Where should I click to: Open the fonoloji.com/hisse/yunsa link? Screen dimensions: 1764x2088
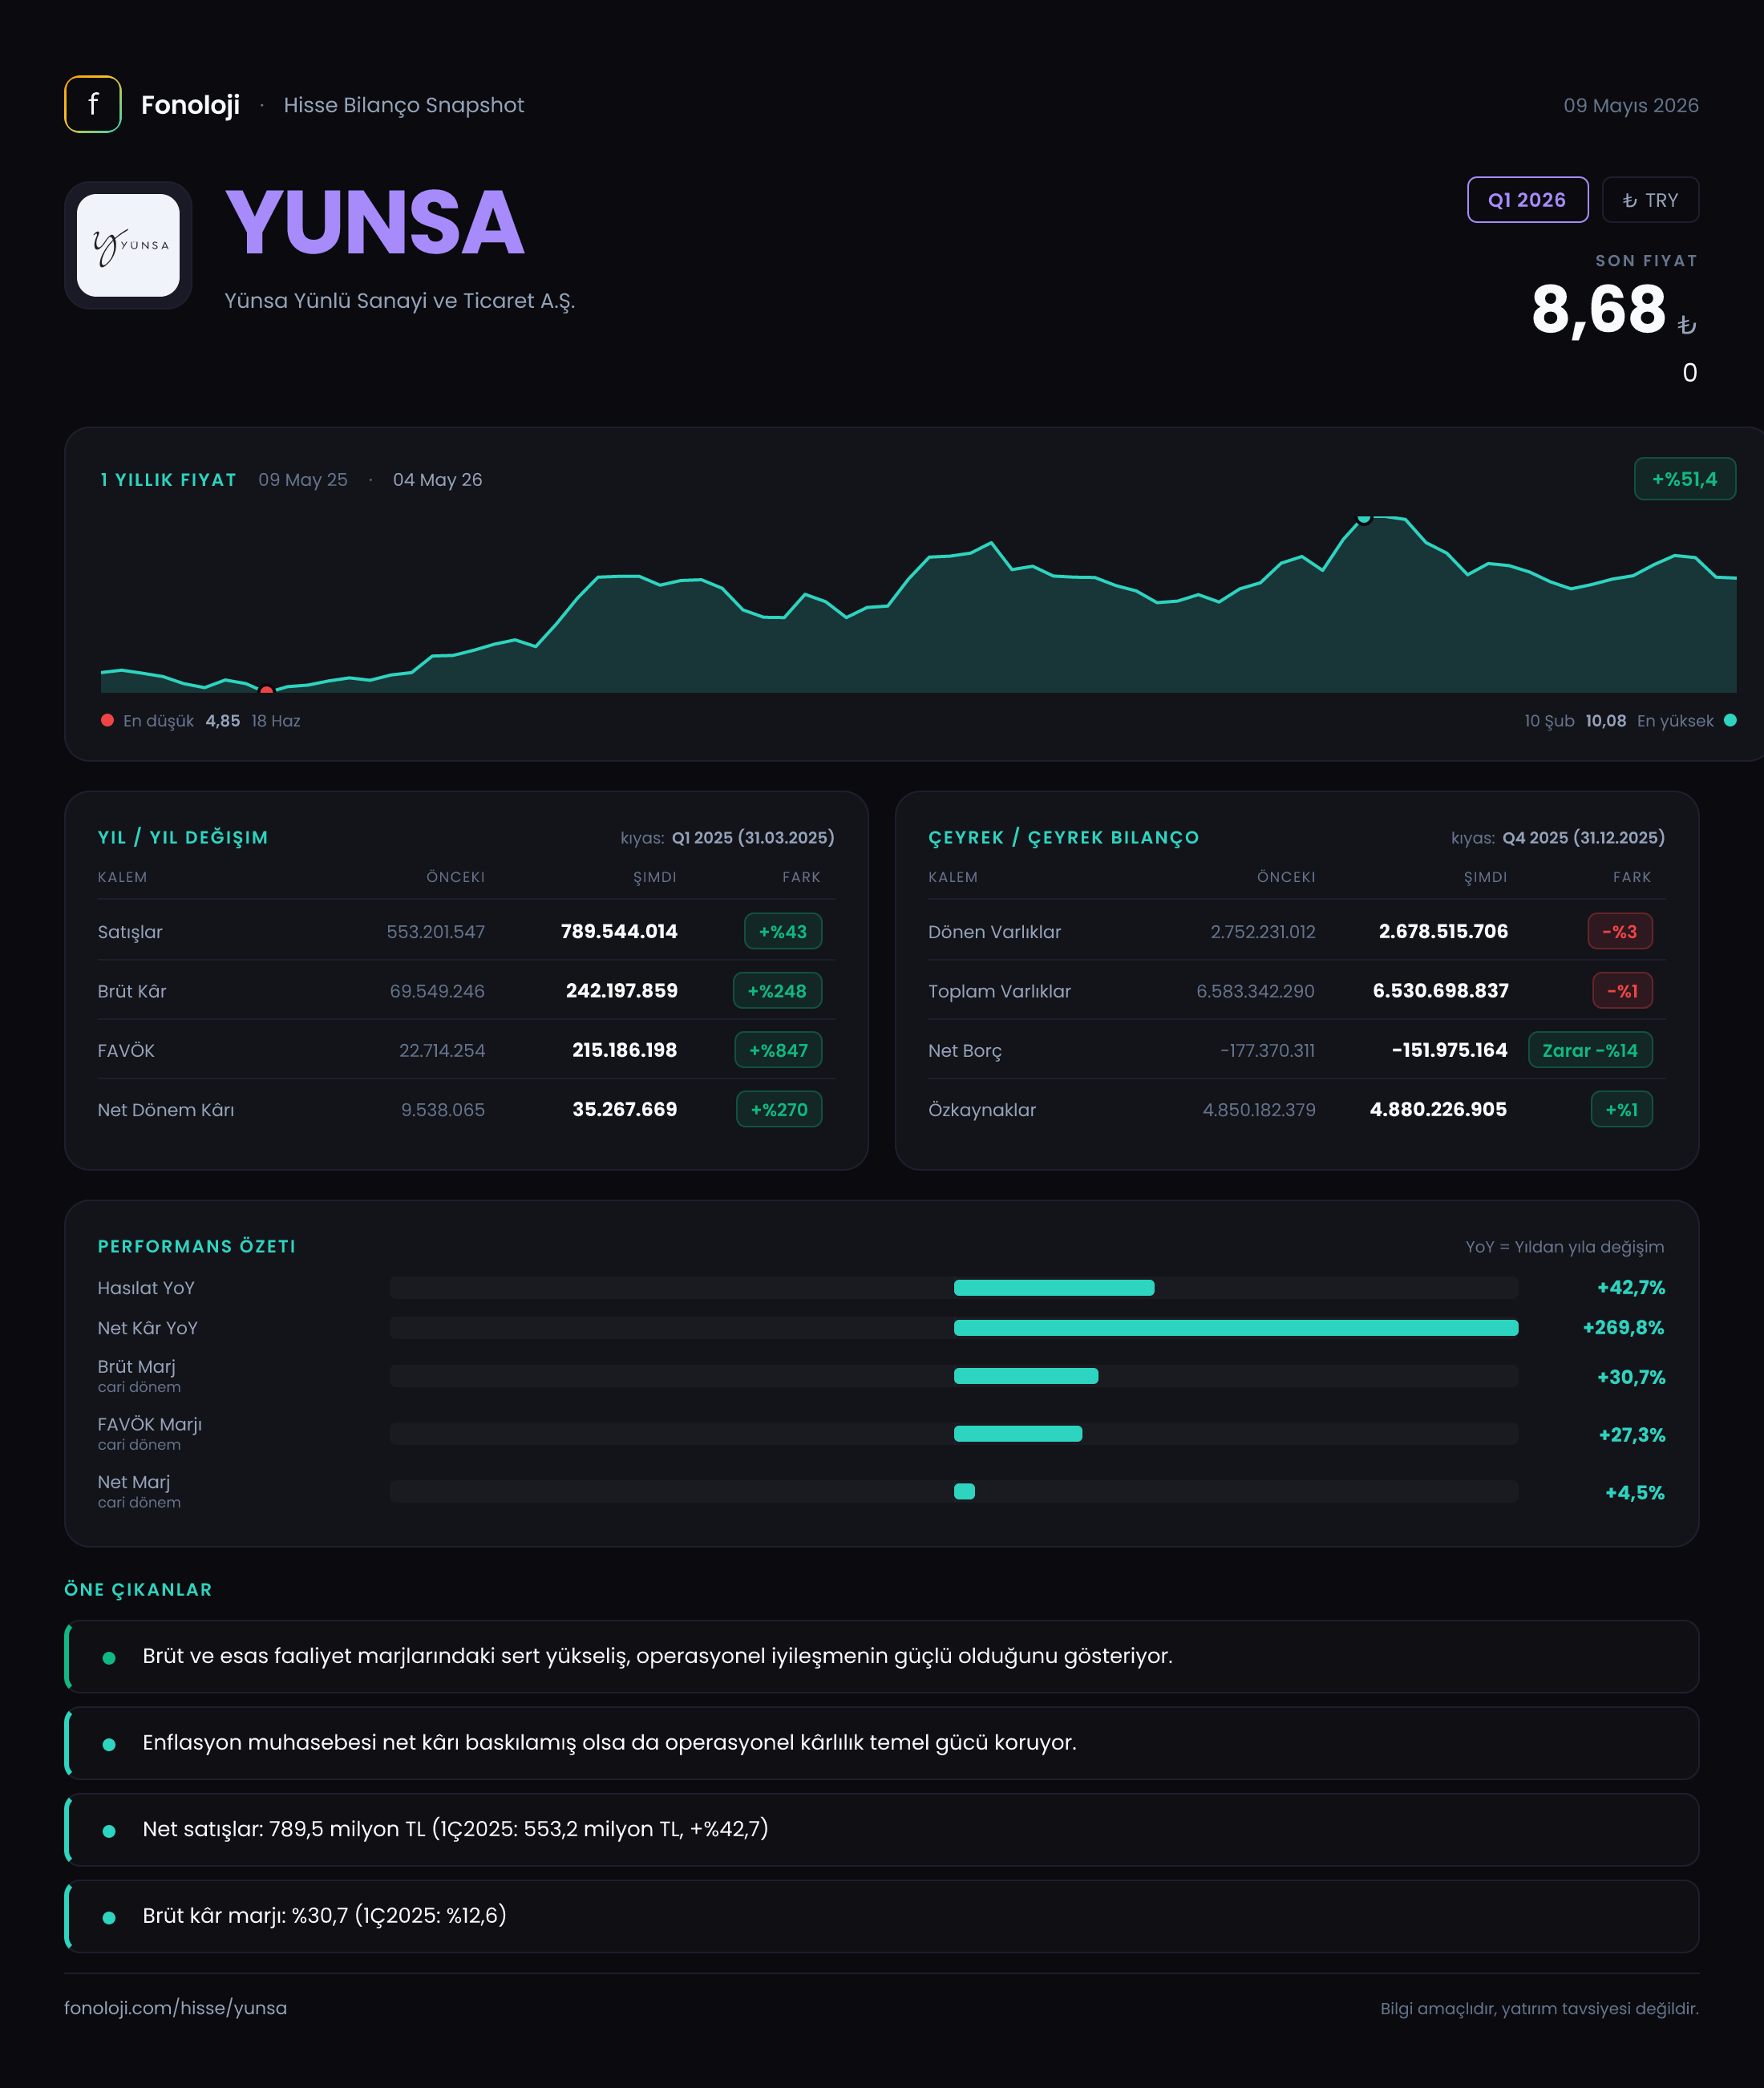point(175,2008)
